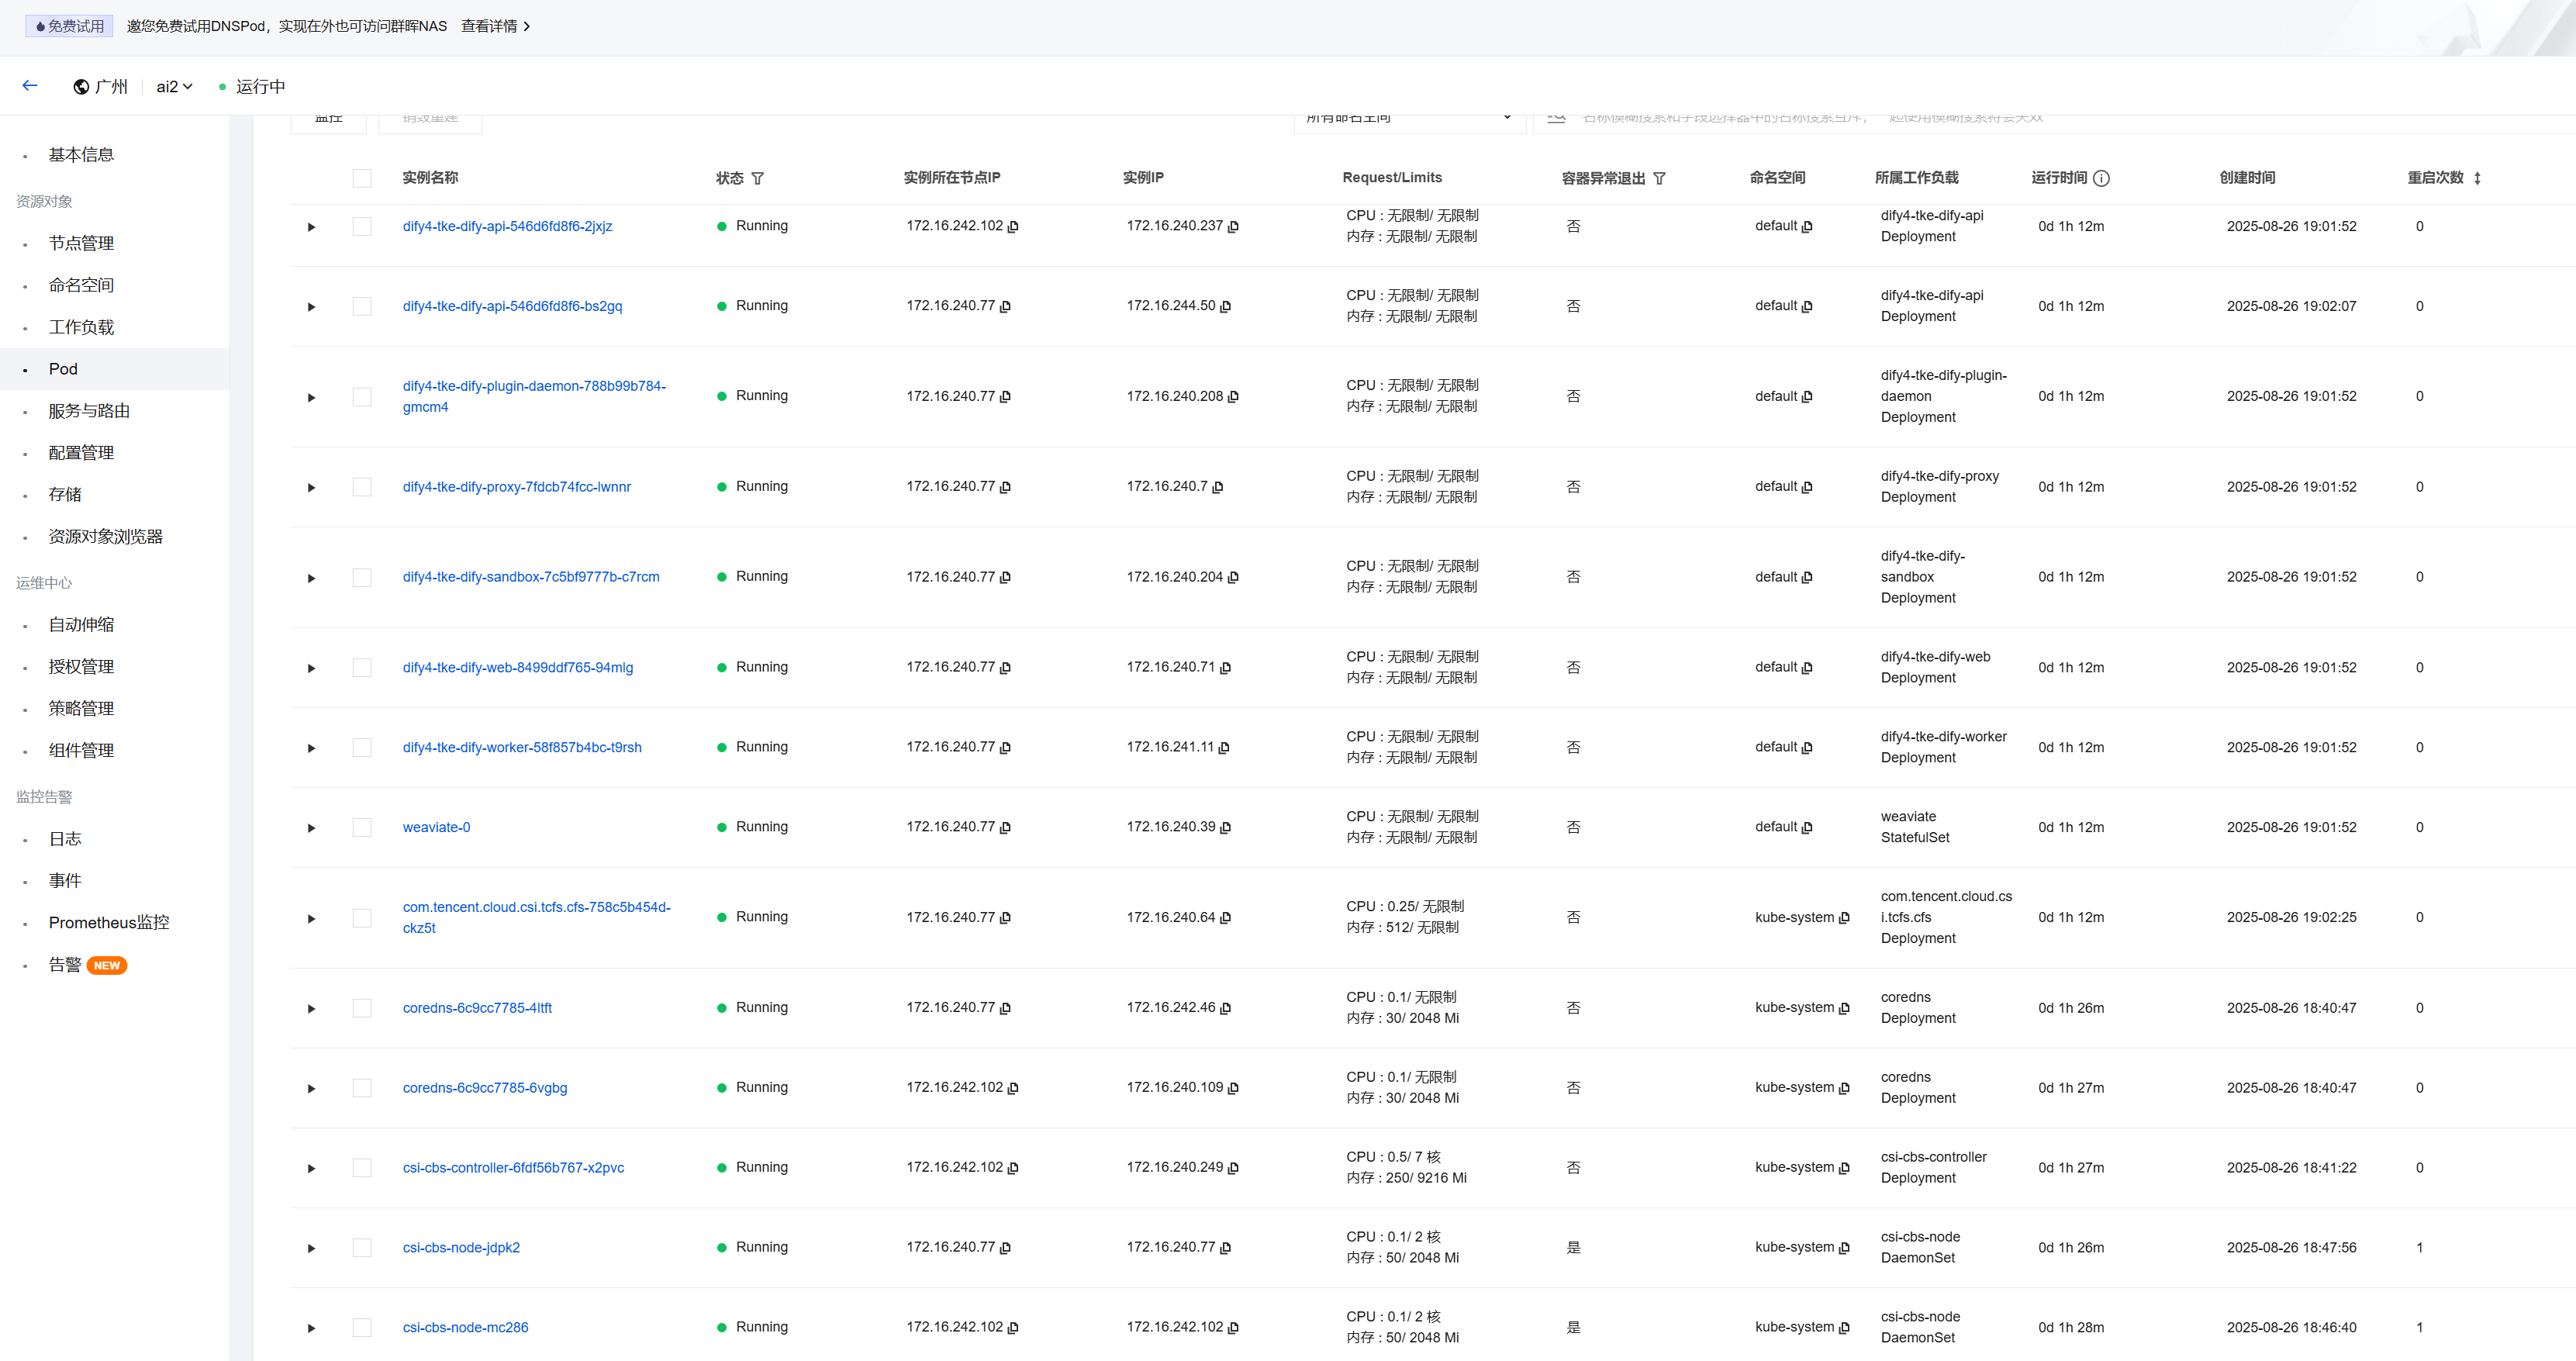Image resolution: width=2576 pixels, height=1361 pixels.
Task: Open pod dify4-tke-dify-web-8499ddf765-94mlg link
Action: 517,667
